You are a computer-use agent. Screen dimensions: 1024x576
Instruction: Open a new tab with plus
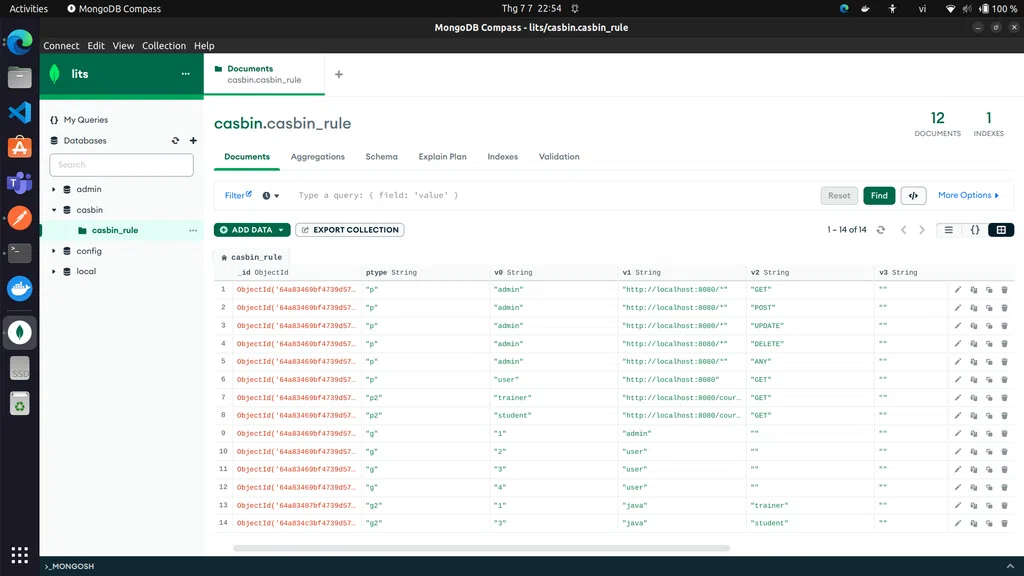338,74
